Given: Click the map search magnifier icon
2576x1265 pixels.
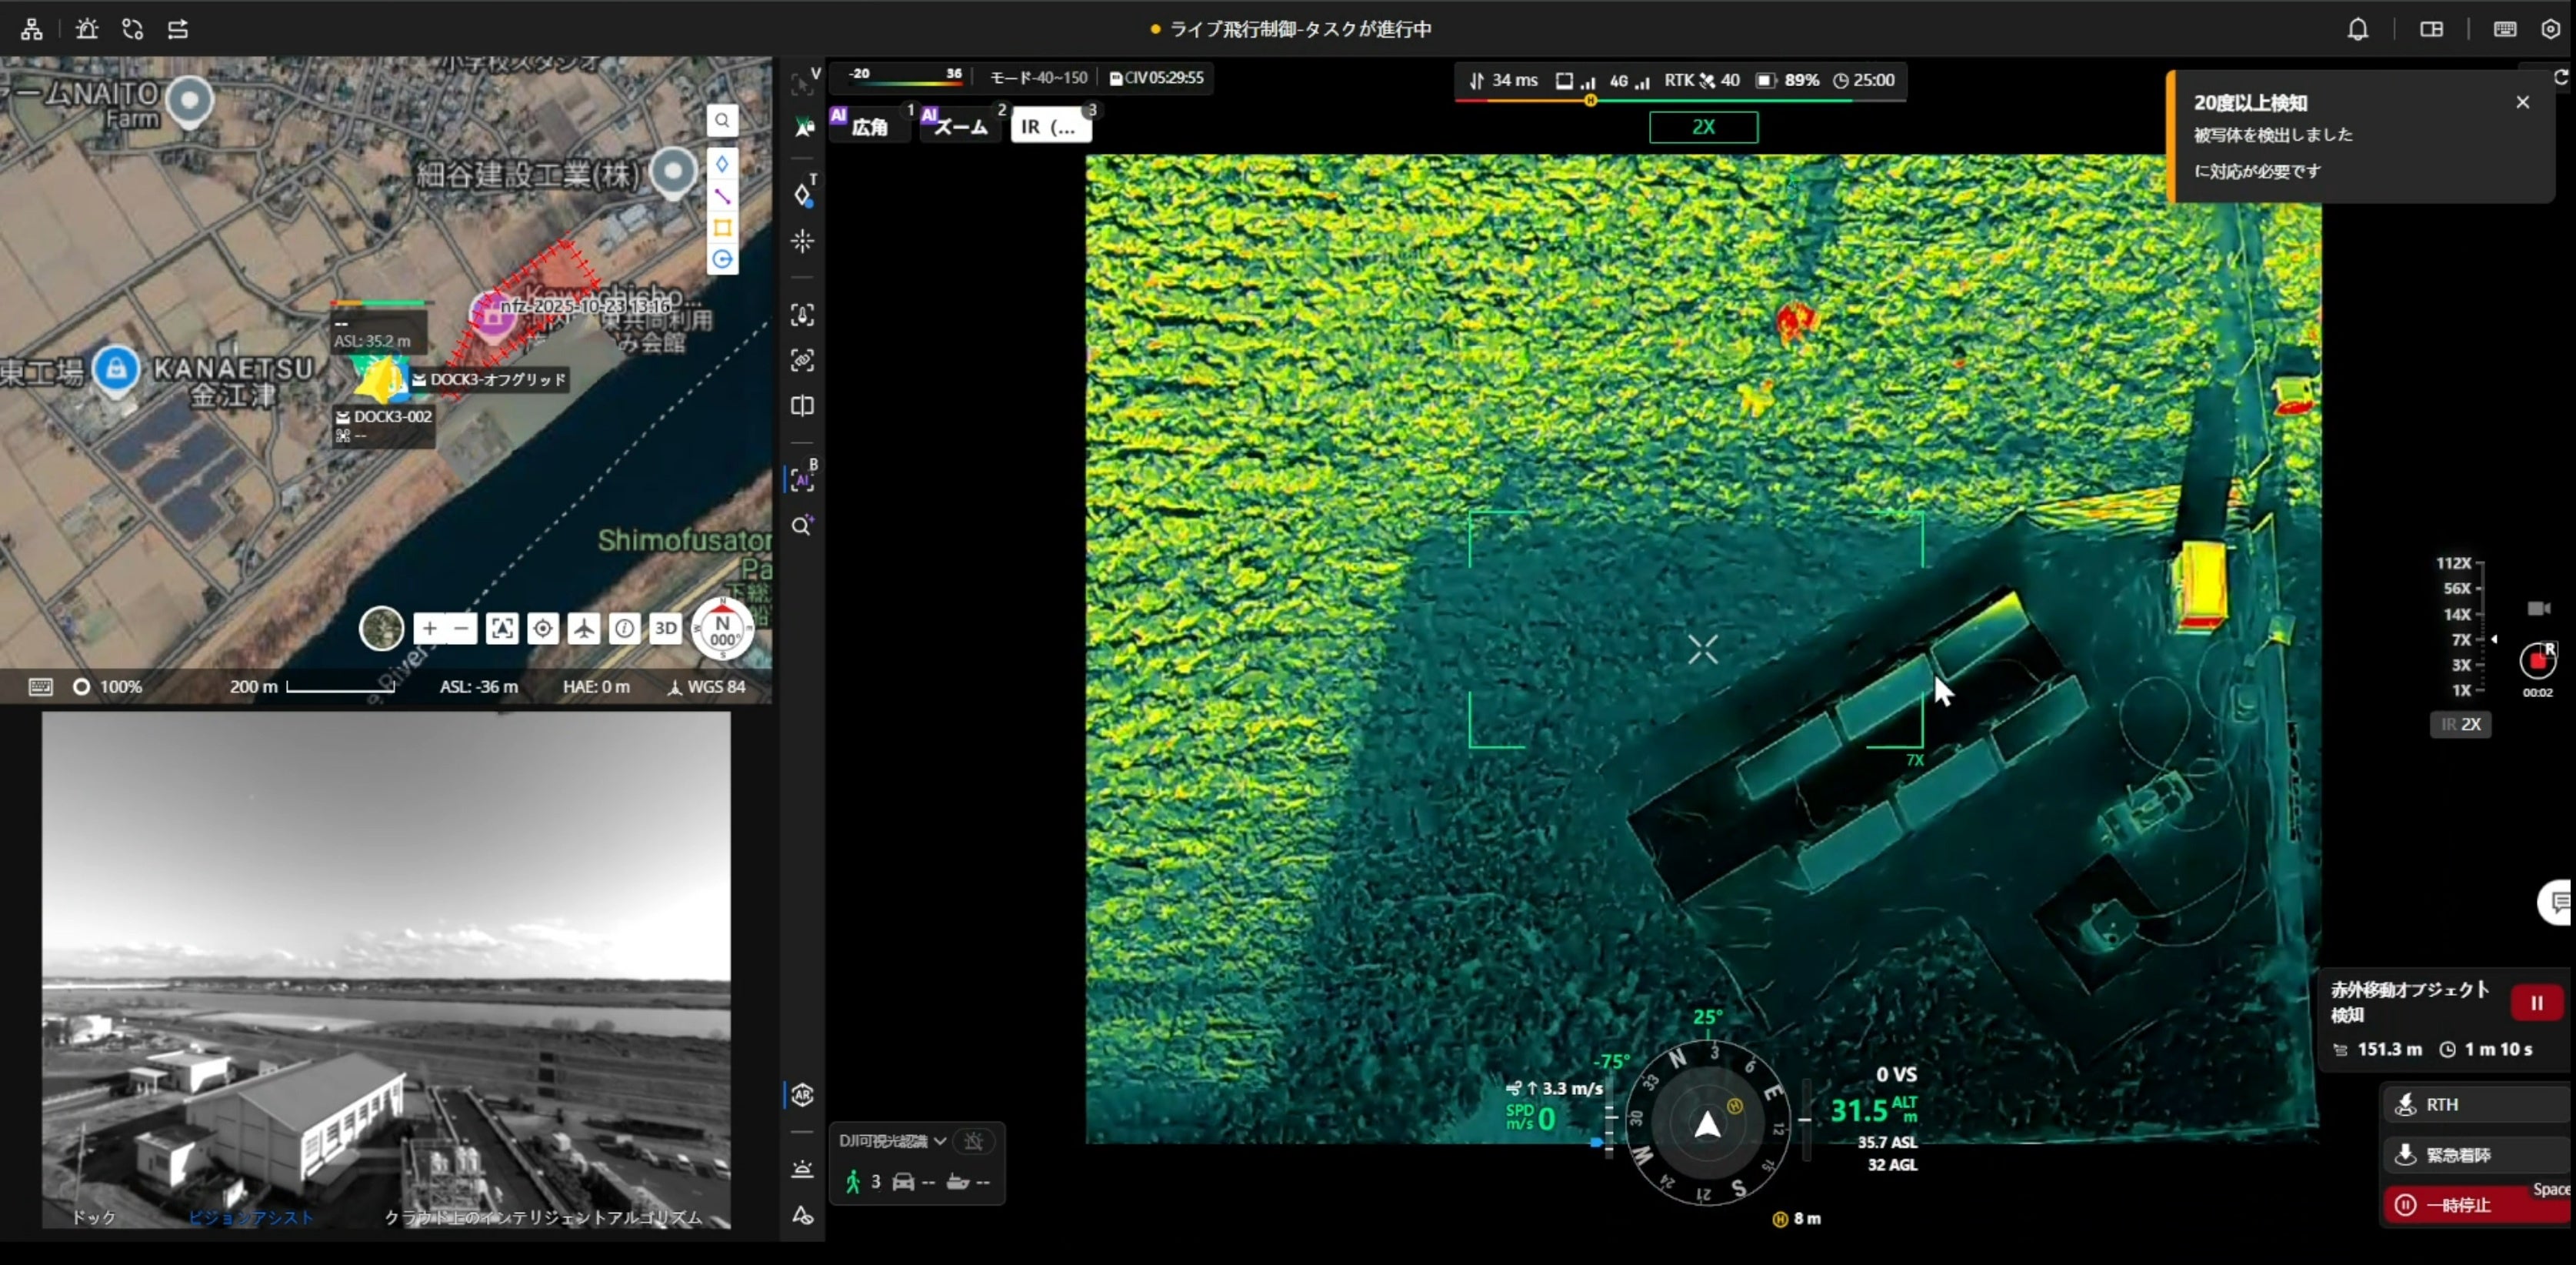Looking at the screenshot, I should tap(721, 121).
